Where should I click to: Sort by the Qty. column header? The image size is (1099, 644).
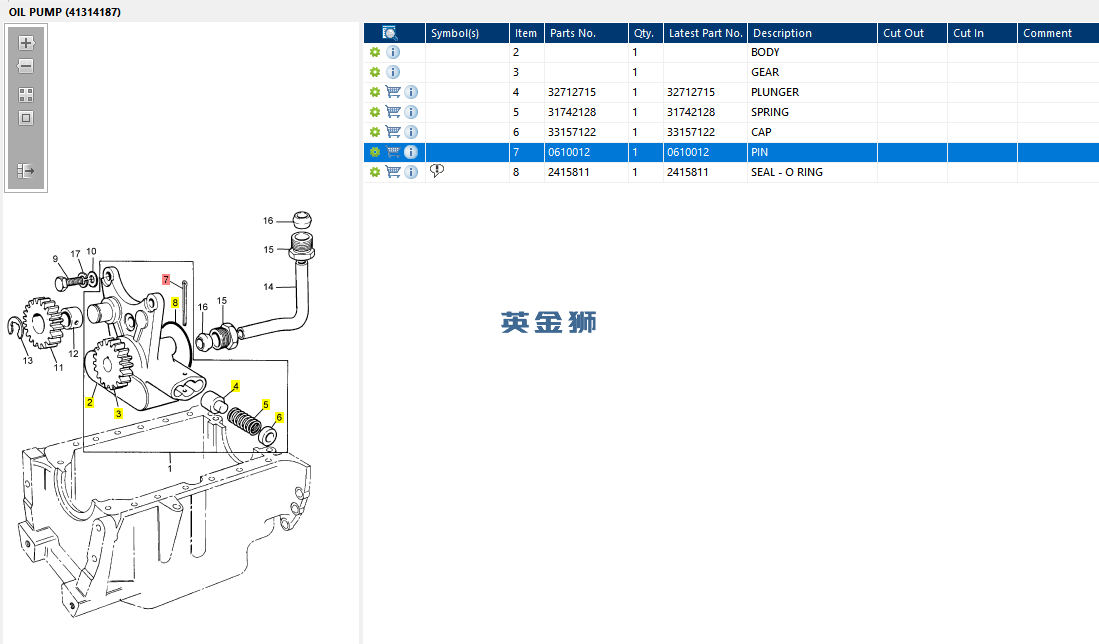point(646,33)
